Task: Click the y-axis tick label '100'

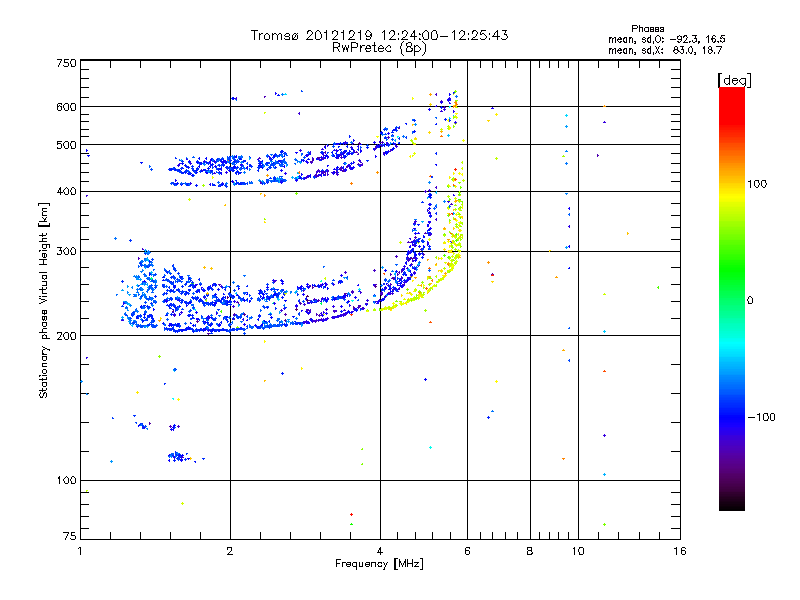Action: pyautogui.click(x=66, y=480)
